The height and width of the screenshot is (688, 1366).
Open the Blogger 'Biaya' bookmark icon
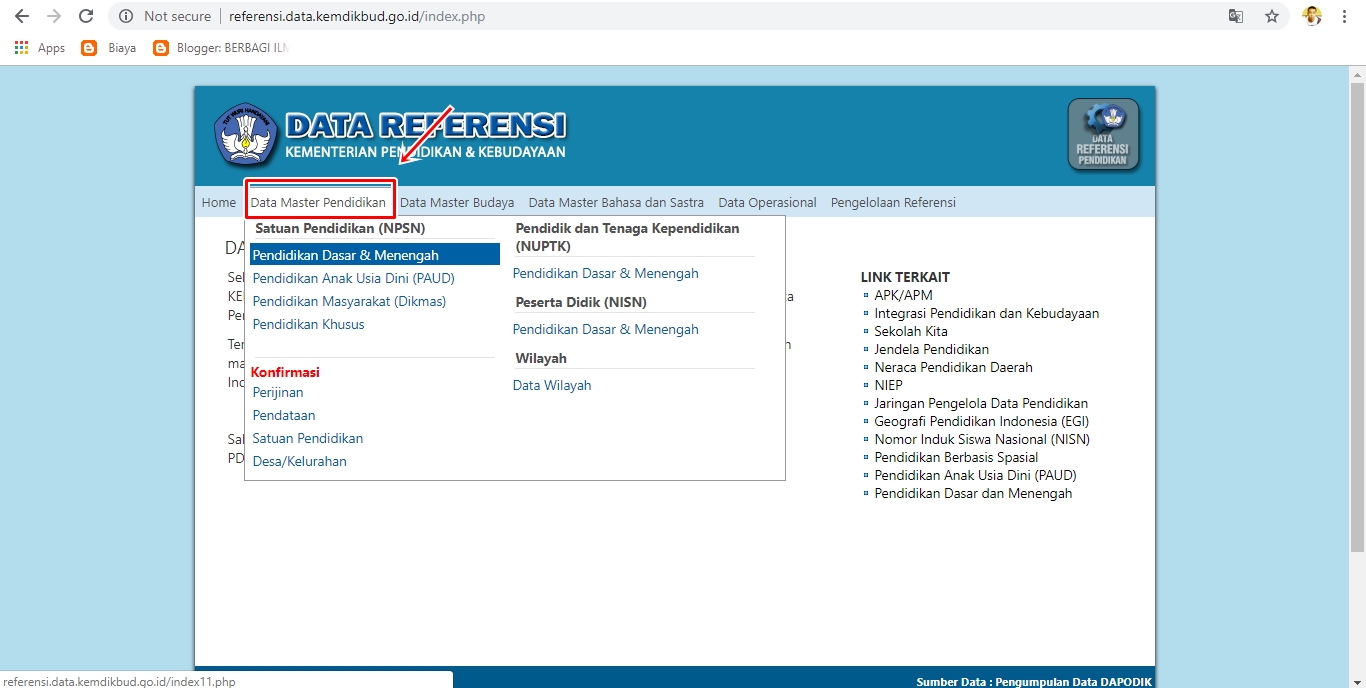89,47
